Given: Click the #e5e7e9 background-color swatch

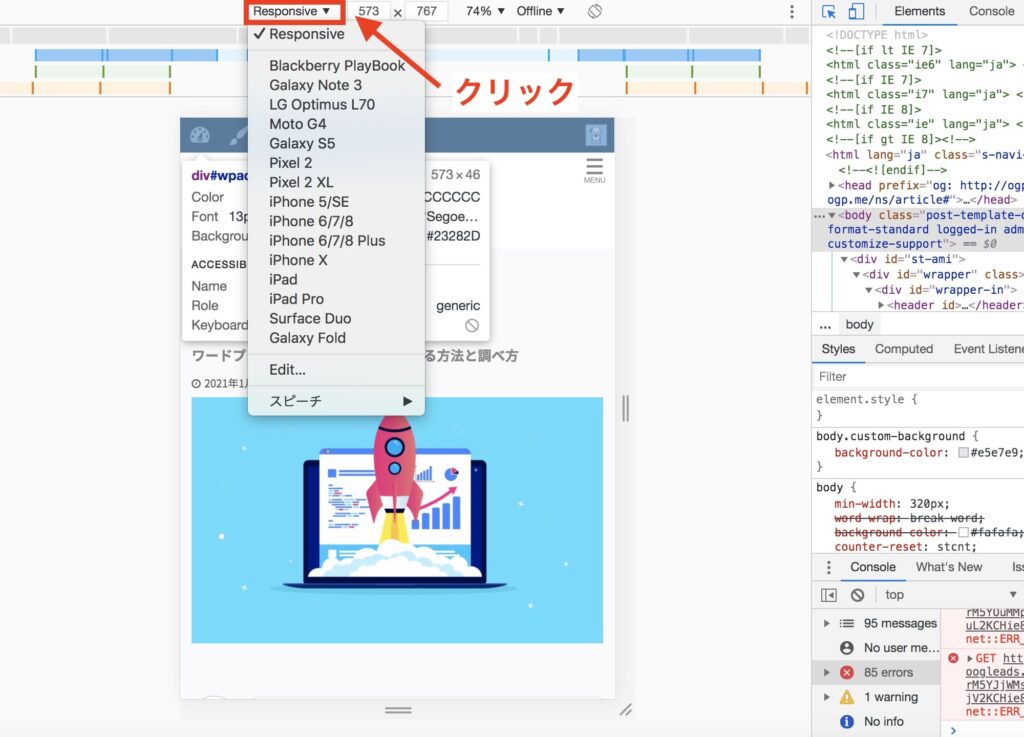Looking at the screenshot, I should [x=963, y=452].
